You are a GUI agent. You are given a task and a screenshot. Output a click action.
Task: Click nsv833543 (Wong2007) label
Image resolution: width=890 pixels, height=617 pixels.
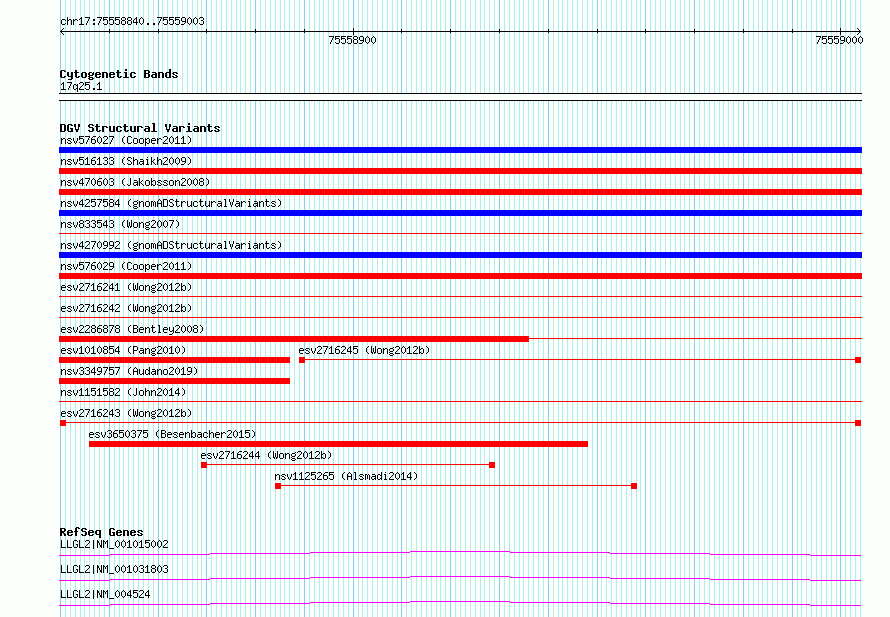[x=120, y=224]
